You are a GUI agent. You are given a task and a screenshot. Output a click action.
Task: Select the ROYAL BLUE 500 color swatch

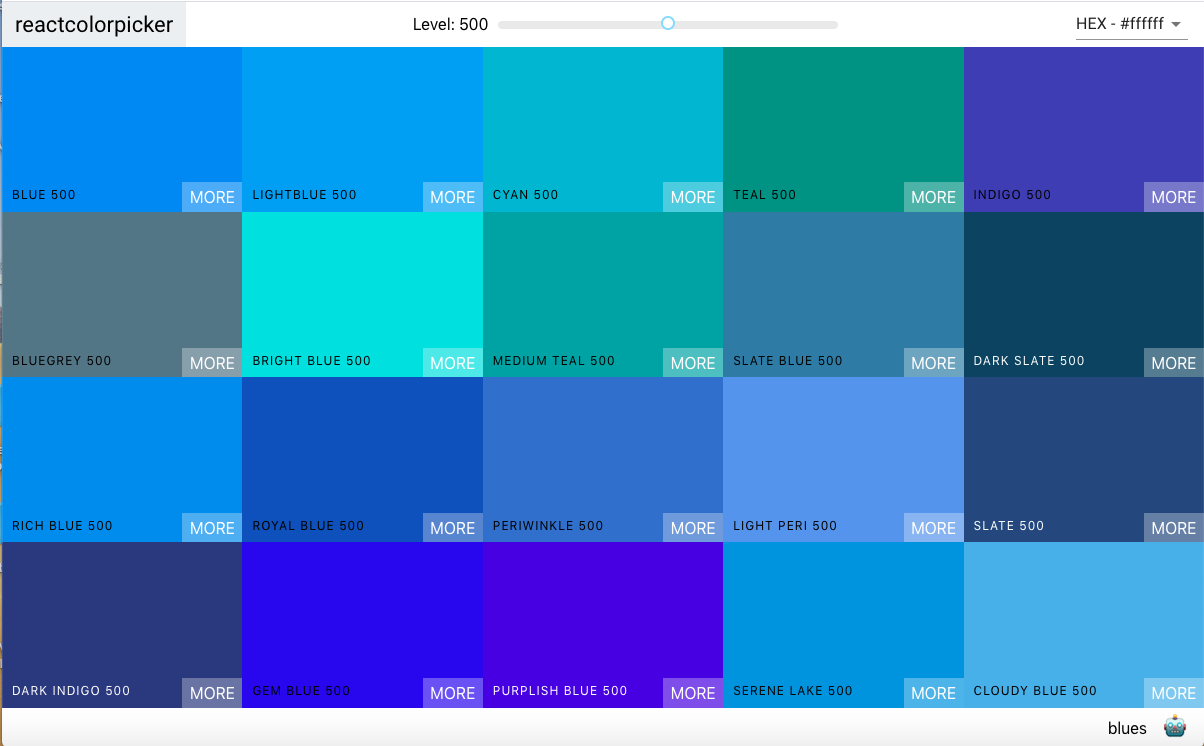[x=362, y=450]
